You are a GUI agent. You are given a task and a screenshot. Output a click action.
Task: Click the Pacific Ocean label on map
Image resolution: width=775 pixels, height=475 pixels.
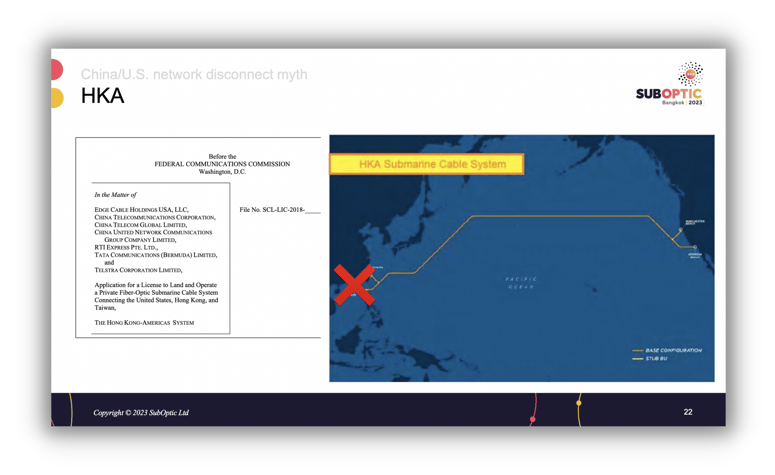521,283
